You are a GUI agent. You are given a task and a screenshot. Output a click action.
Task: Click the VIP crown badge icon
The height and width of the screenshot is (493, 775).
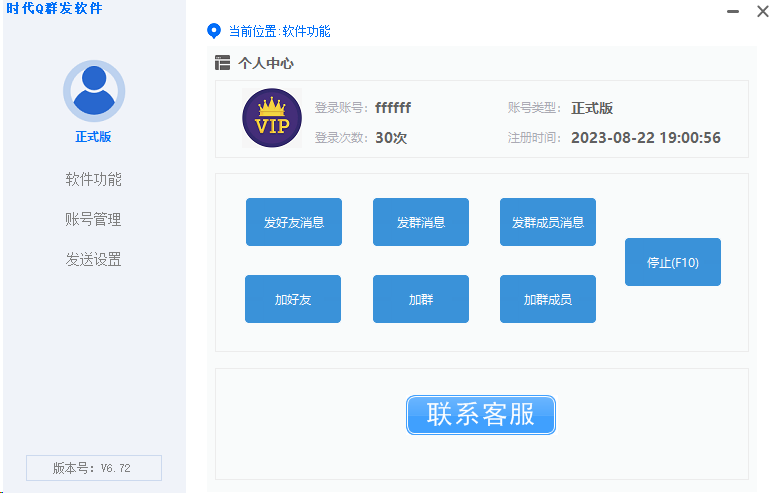pyautogui.click(x=271, y=119)
